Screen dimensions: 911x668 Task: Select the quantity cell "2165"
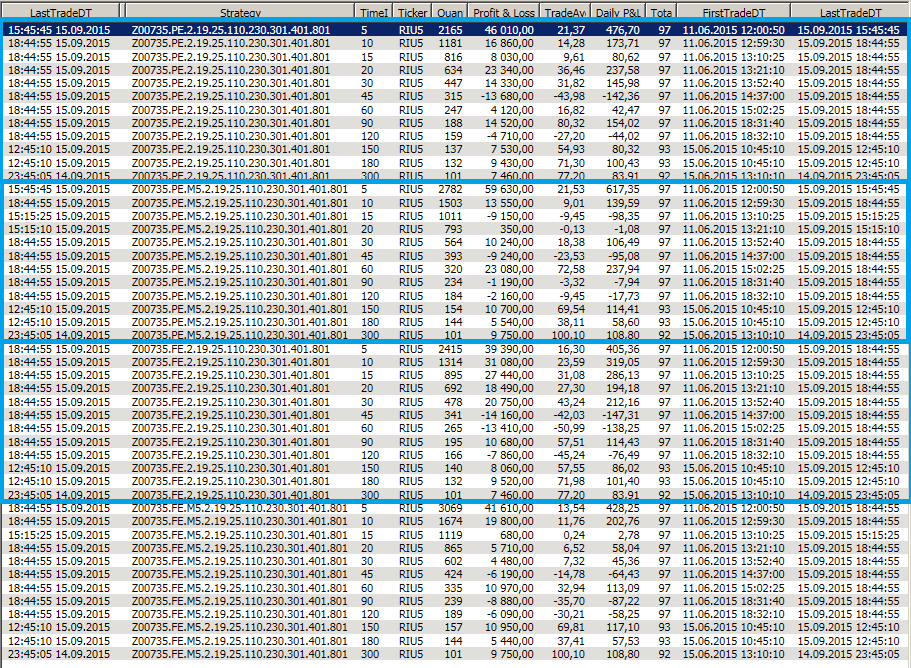(x=450, y=30)
